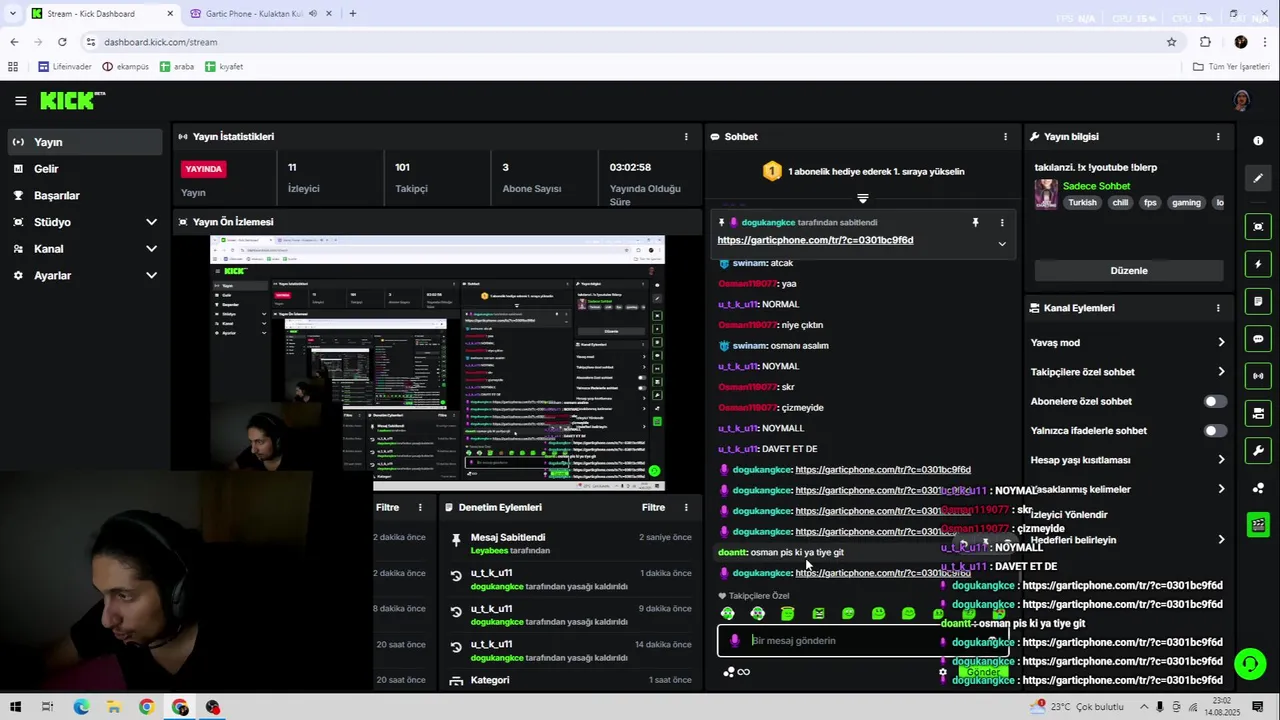Viewport: 1280px width, 720px height.
Task: Open Yayın İstatistikleri panel options menu
Action: click(686, 137)
